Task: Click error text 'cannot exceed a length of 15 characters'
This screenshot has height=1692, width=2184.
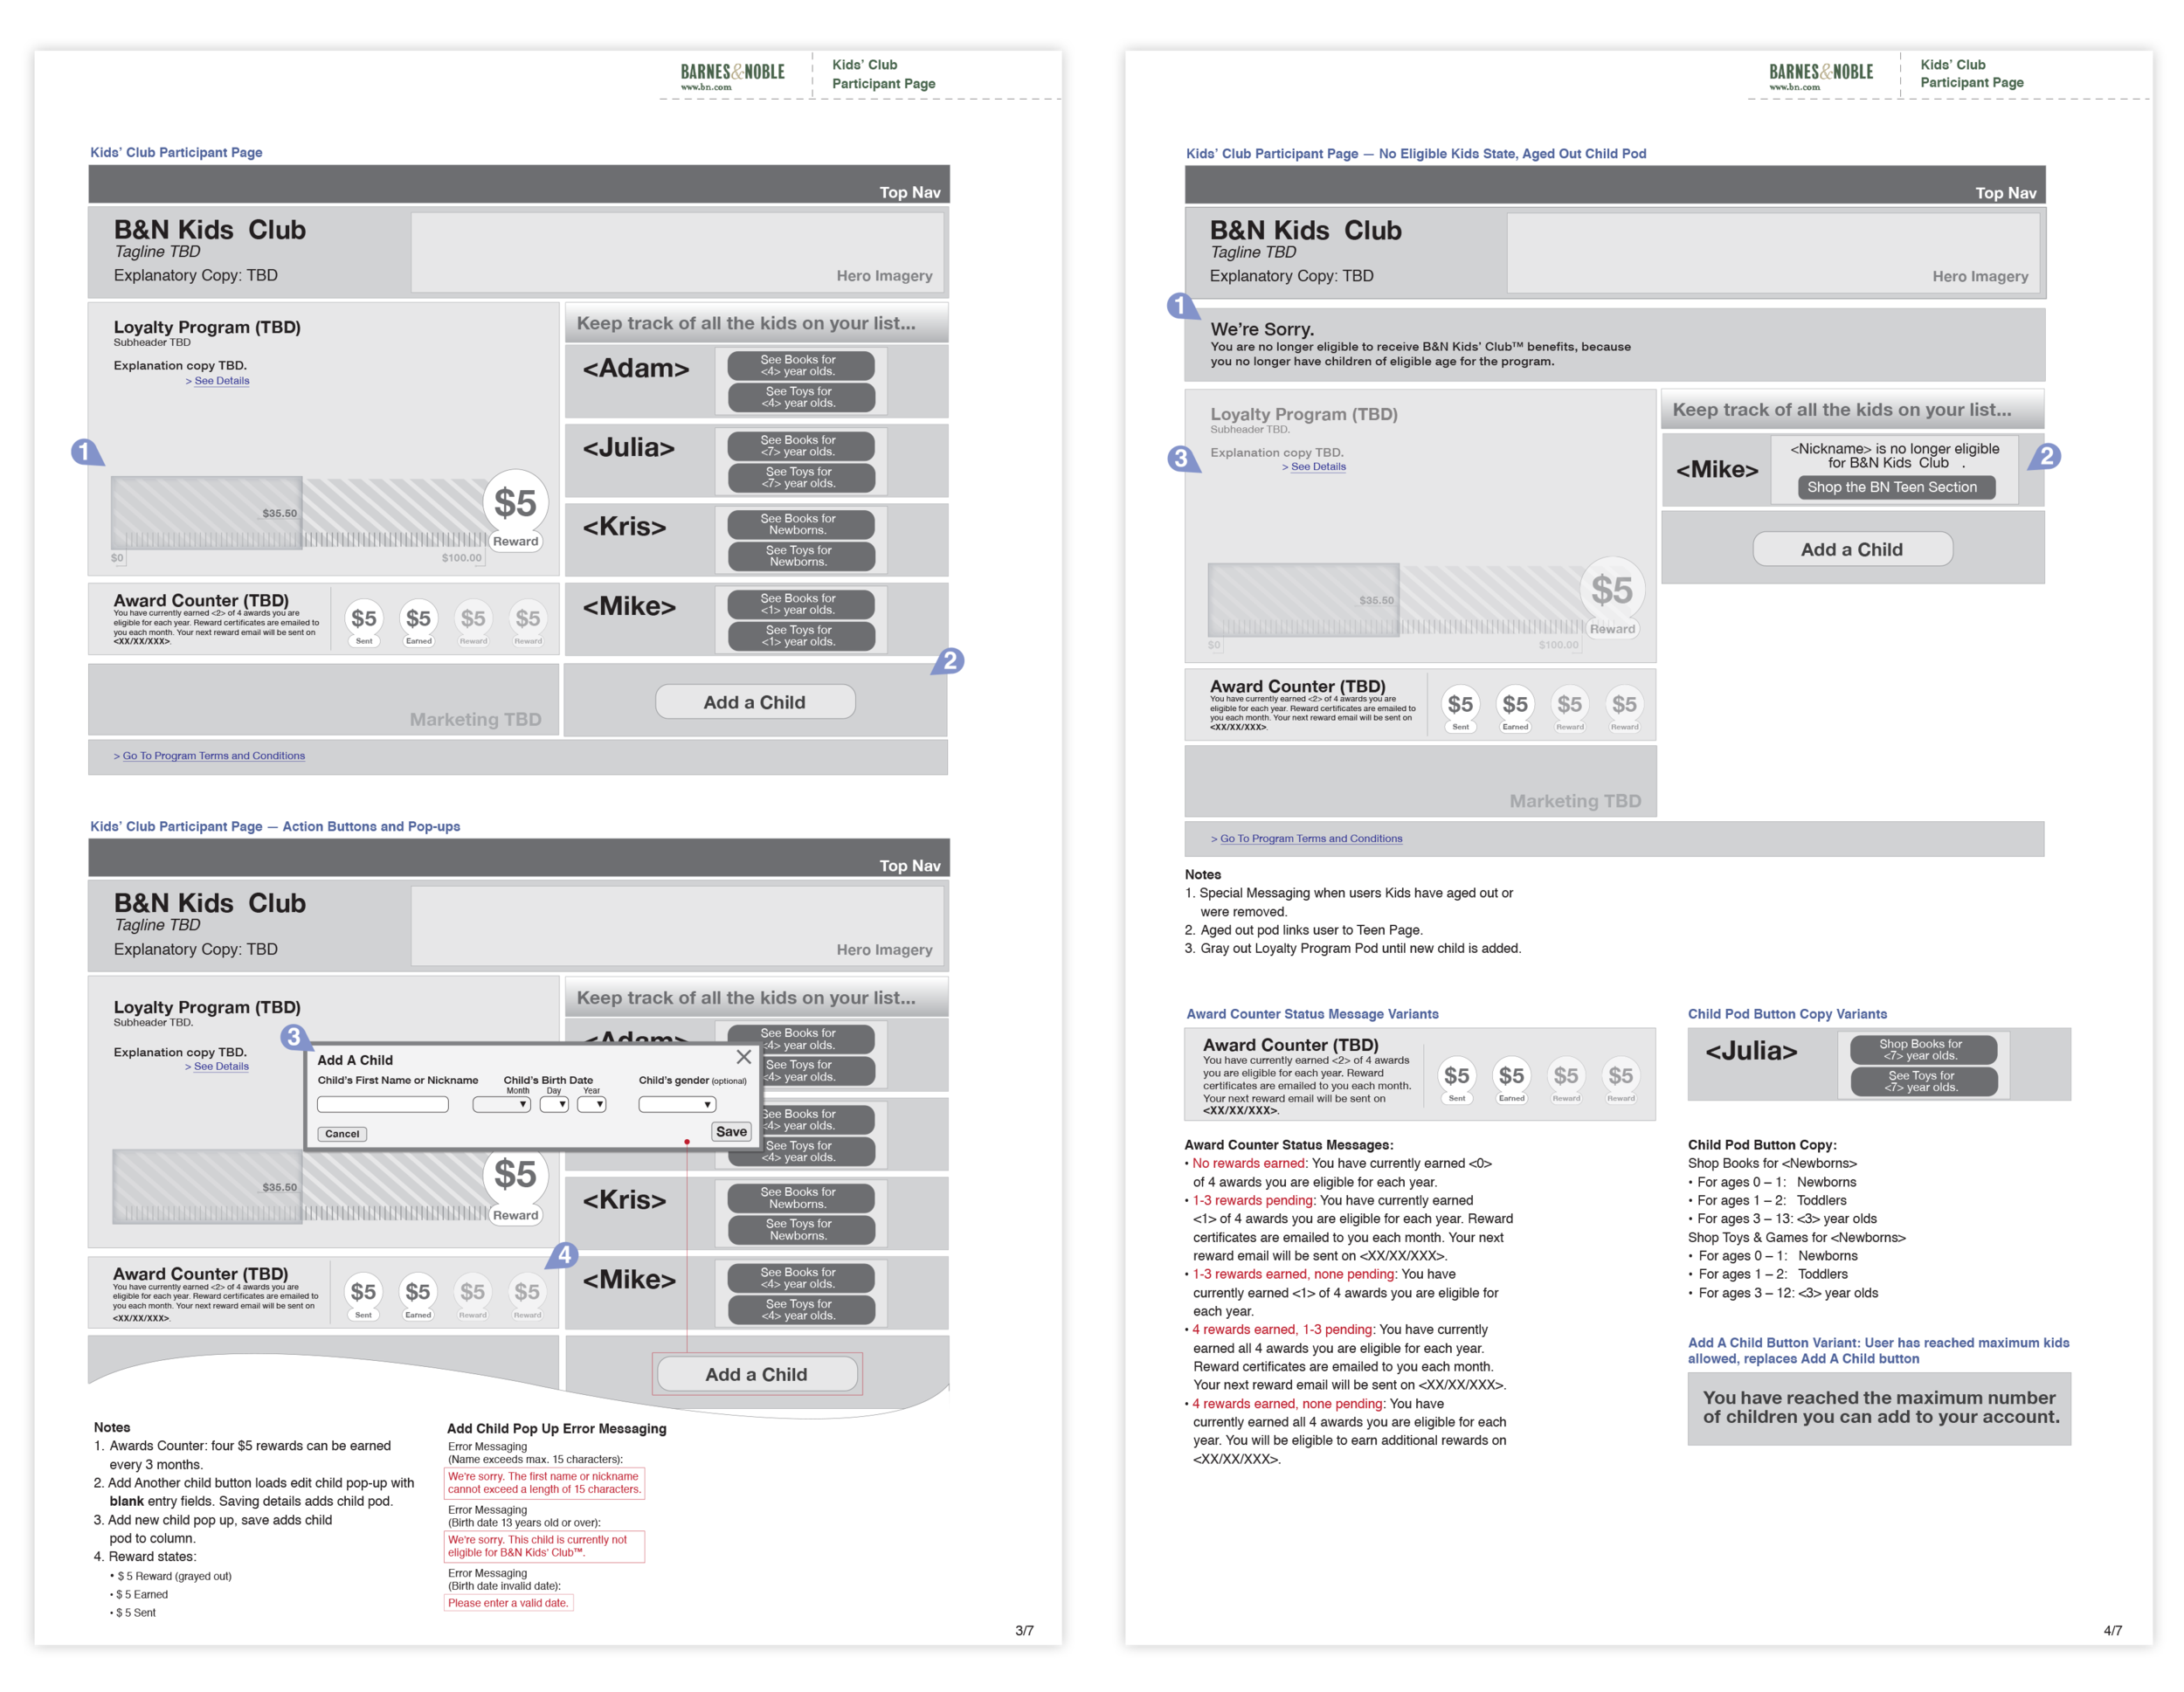Action: coord(544,1483)
